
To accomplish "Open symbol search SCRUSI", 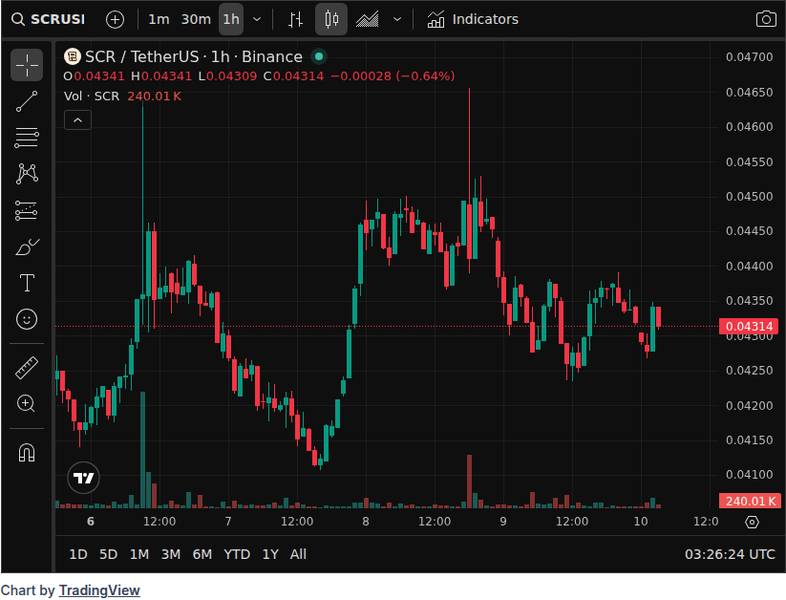I will click(49, 20).
